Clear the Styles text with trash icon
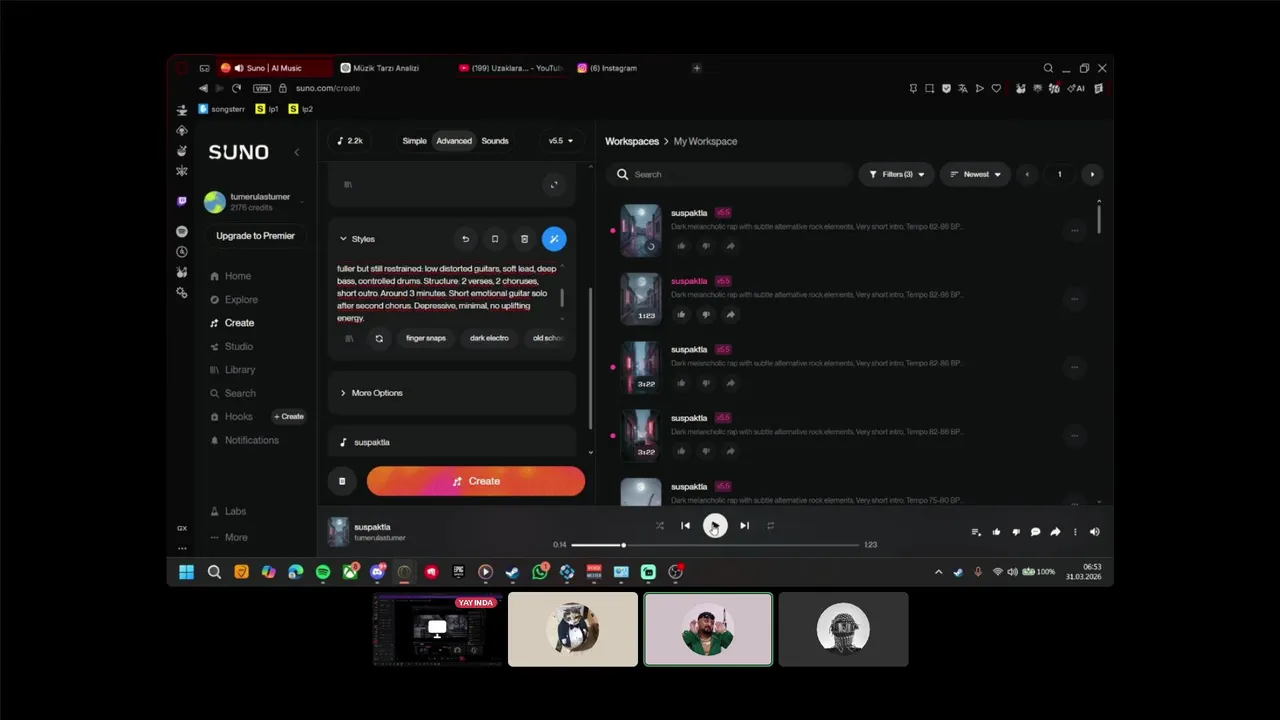The image size is (1280, 720). 524,239
